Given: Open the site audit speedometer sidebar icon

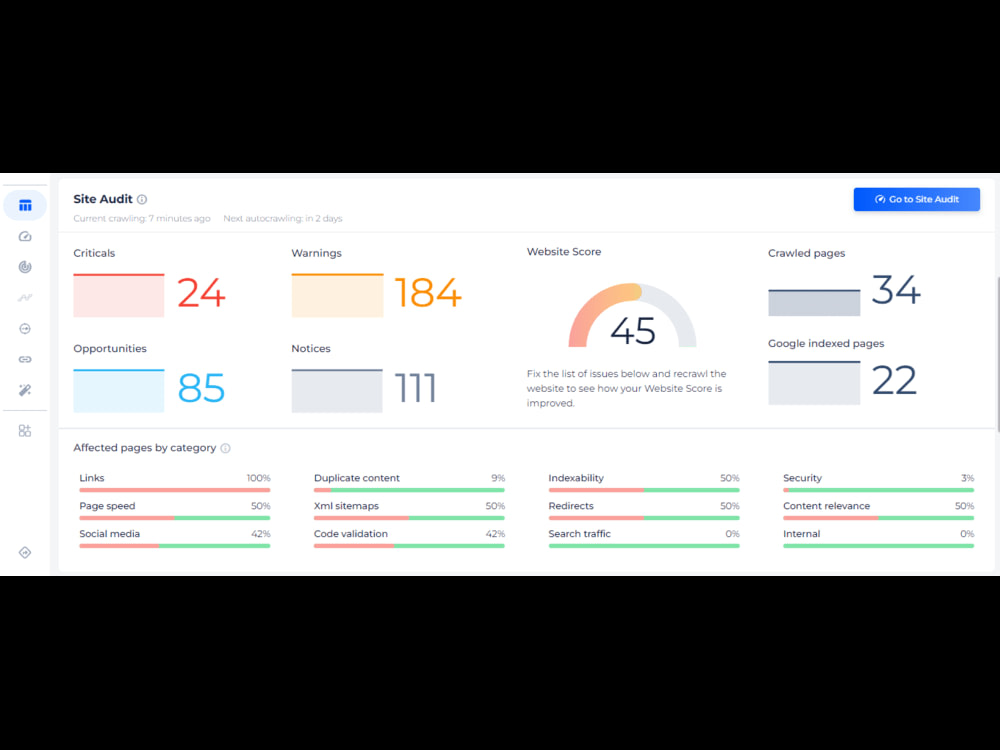Looking at the screenshot, I should [x=25, y=237].
